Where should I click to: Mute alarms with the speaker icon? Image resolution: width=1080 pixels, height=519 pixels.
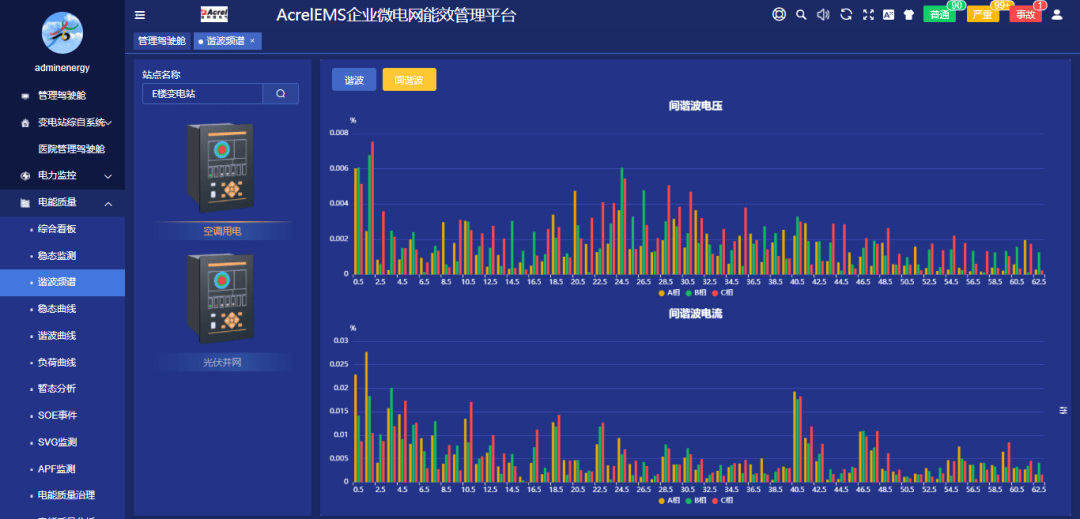click(823, 14)
